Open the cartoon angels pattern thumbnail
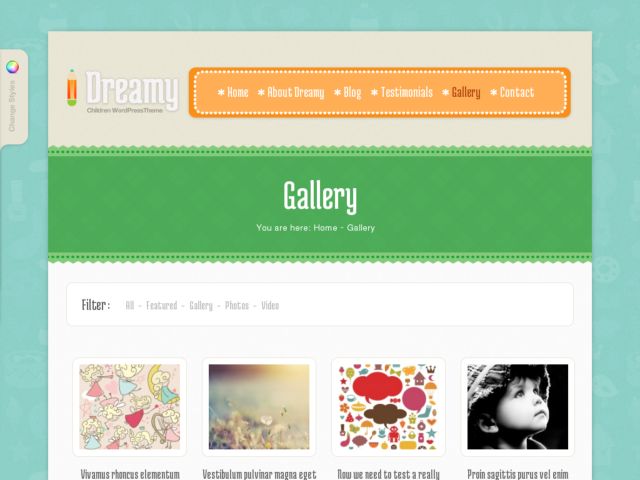The image size is (640, 480). (130, 407)
